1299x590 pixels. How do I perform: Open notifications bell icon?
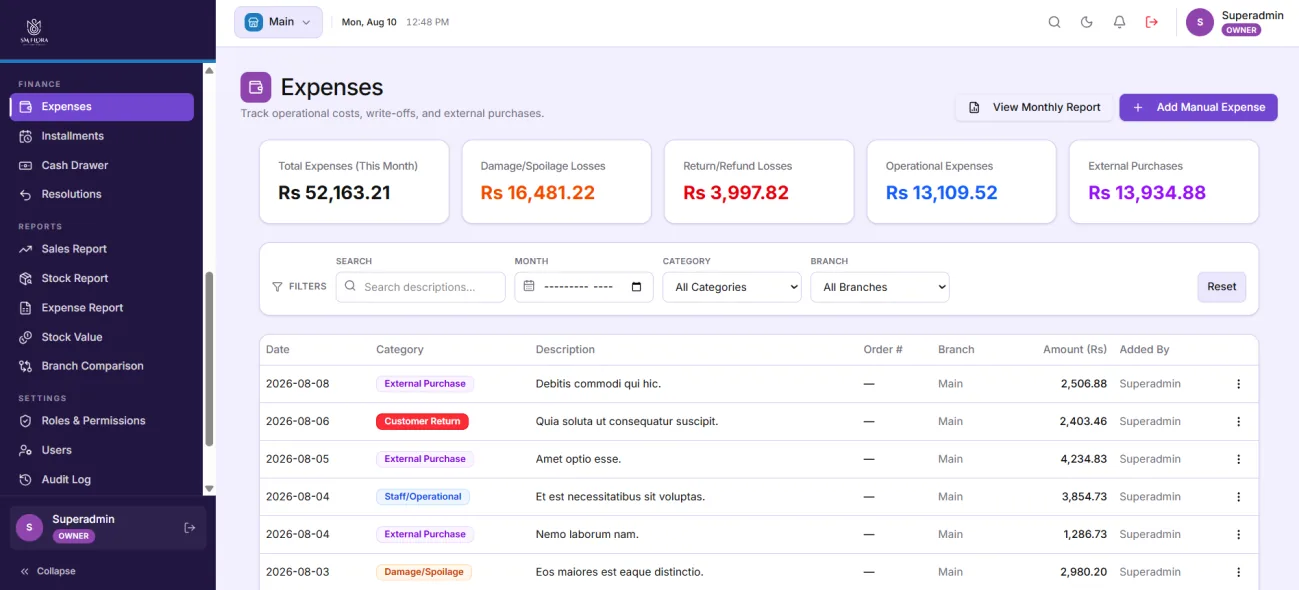1119,22
